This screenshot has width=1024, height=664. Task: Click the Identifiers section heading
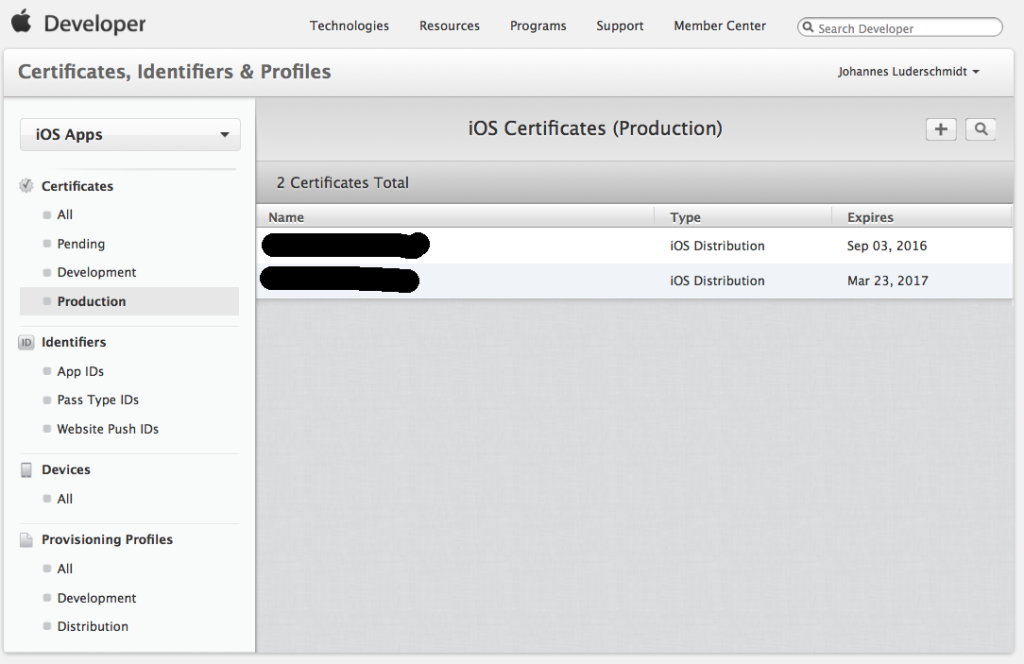pyautogui.click(x=73, y=342)
